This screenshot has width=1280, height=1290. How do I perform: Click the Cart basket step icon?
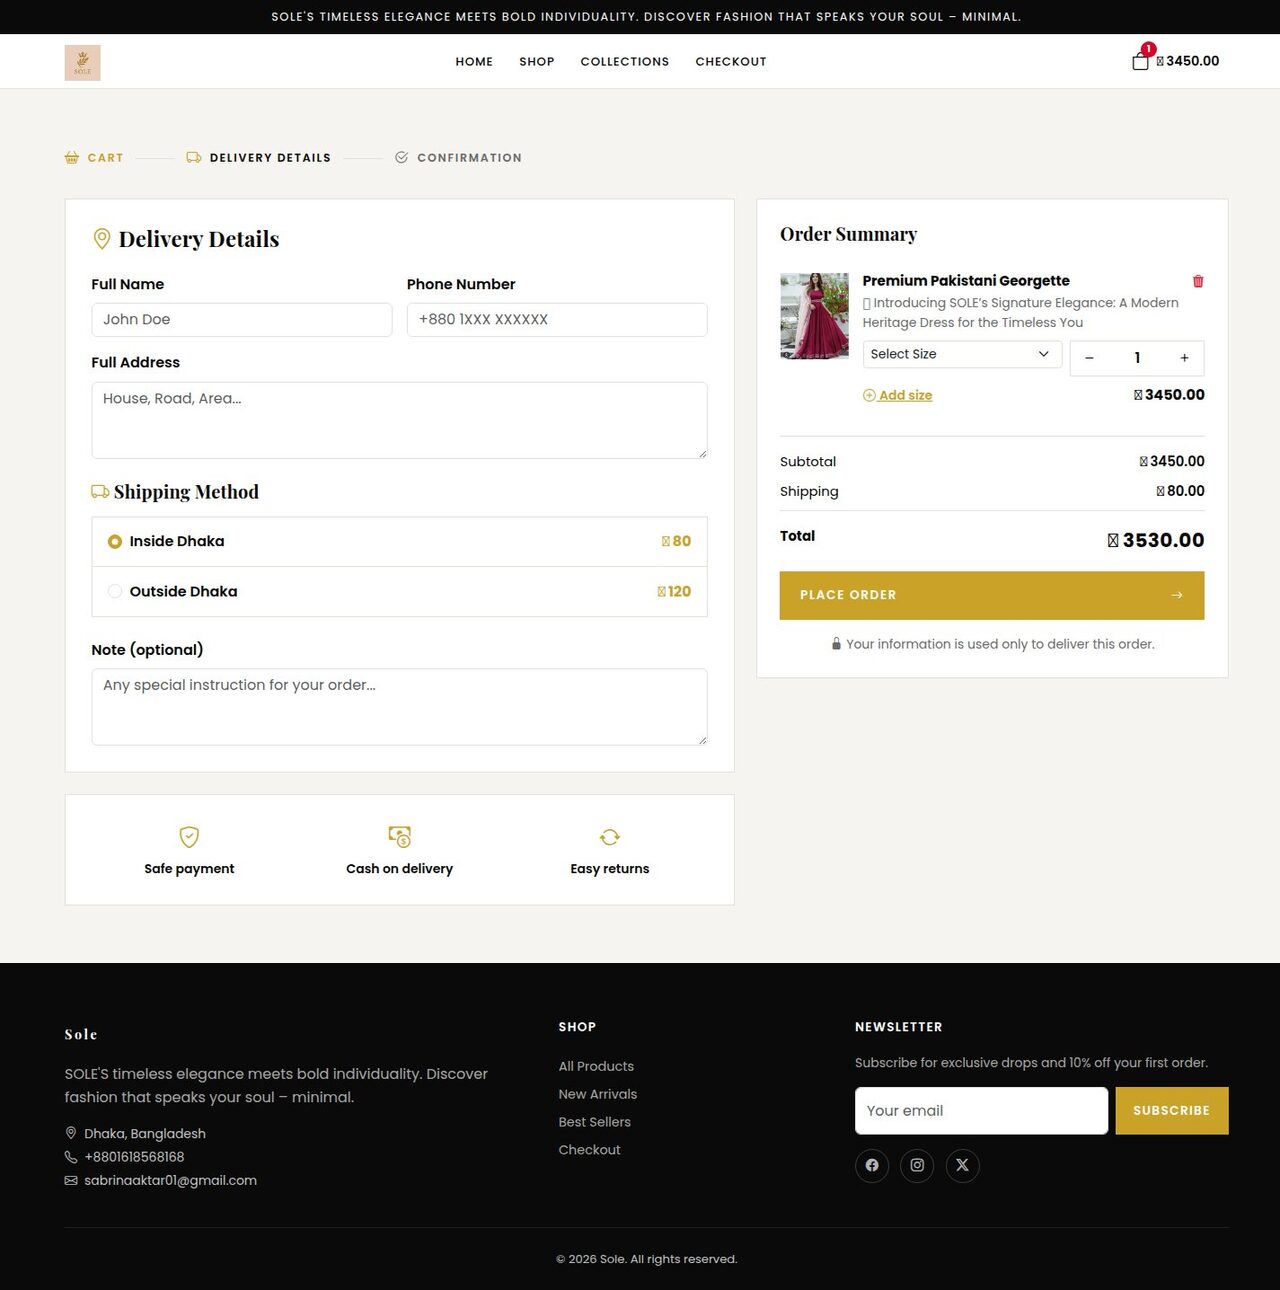click(72, 158)
